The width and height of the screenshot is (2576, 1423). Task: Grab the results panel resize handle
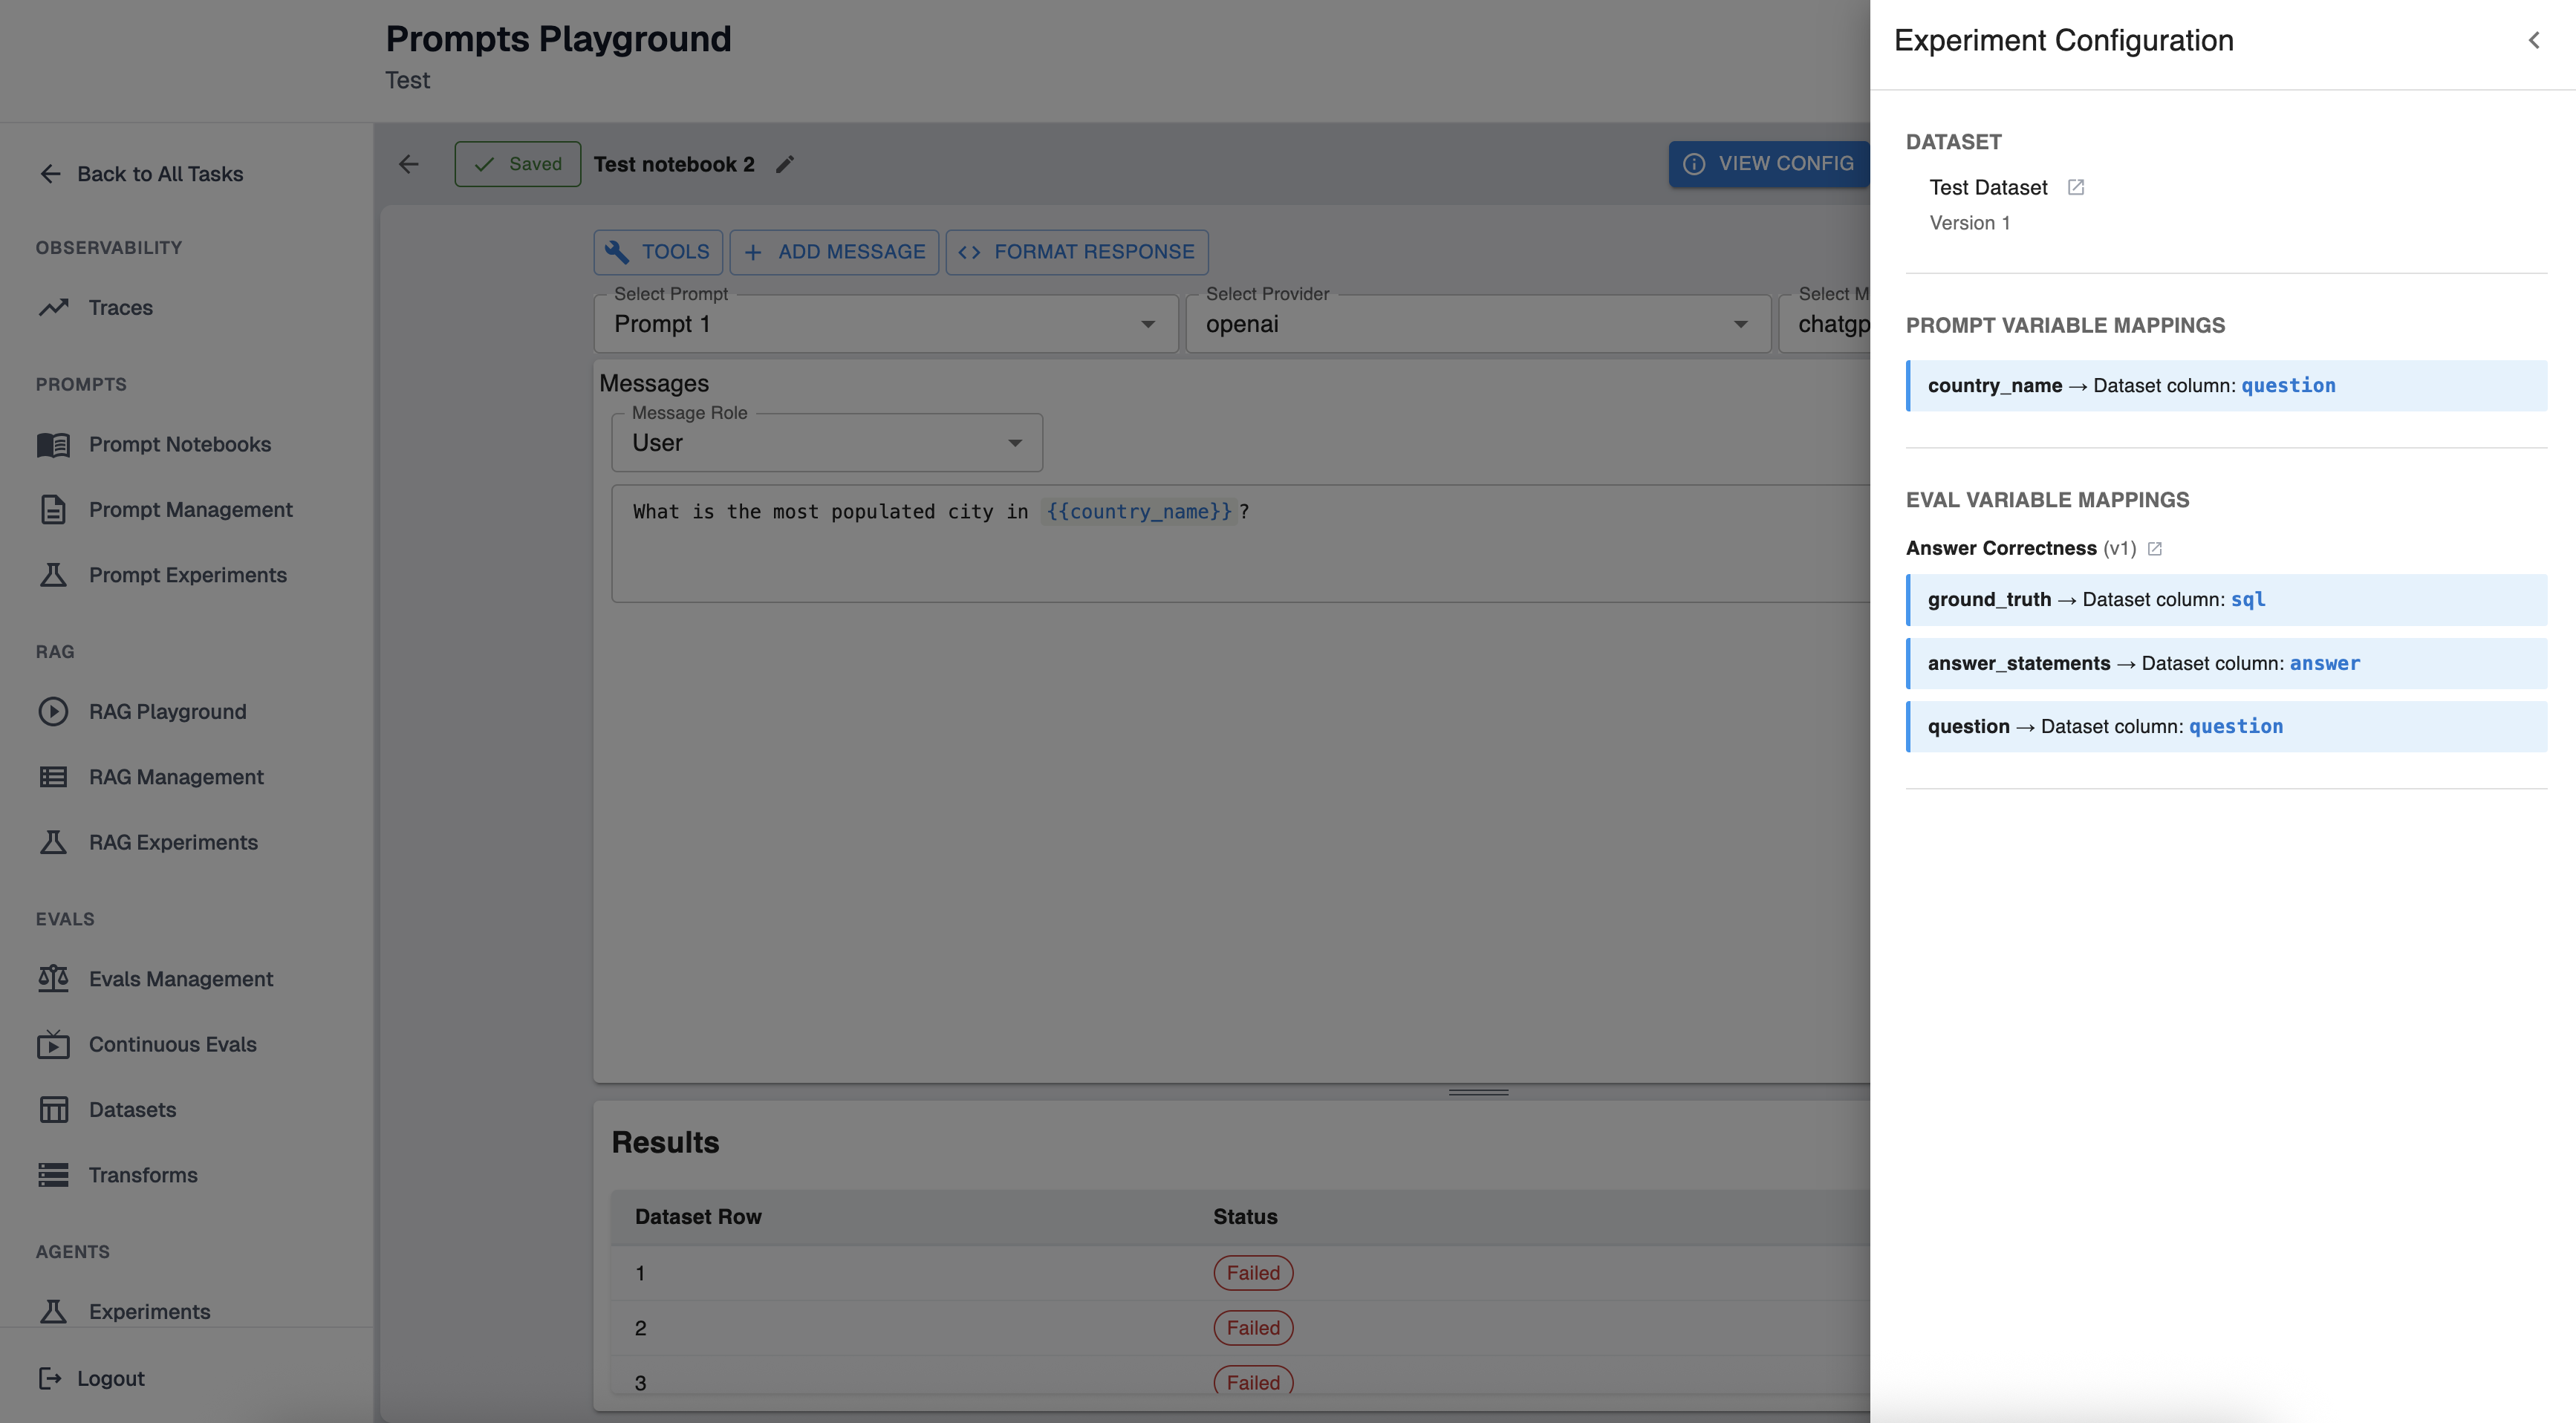point(1478,1092)
